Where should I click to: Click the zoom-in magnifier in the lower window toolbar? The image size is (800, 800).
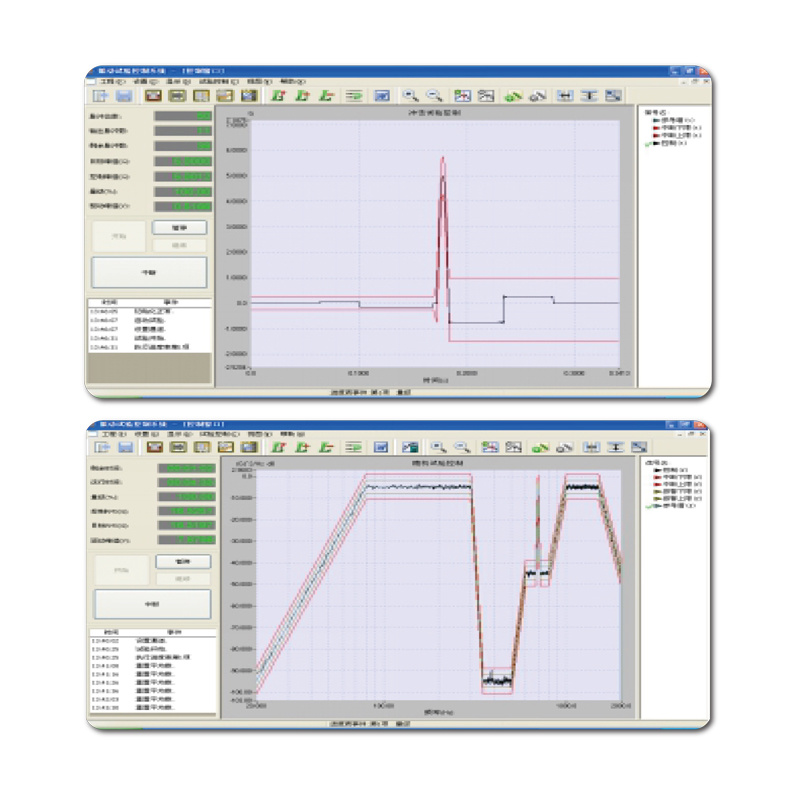tap(438, 447)
